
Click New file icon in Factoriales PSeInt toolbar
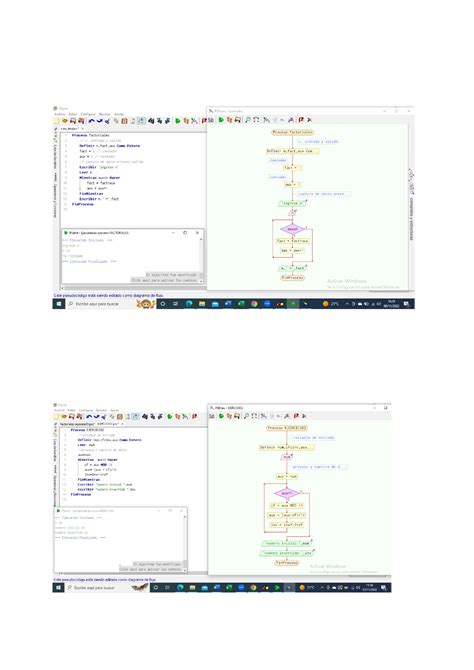tap(56, 121)
